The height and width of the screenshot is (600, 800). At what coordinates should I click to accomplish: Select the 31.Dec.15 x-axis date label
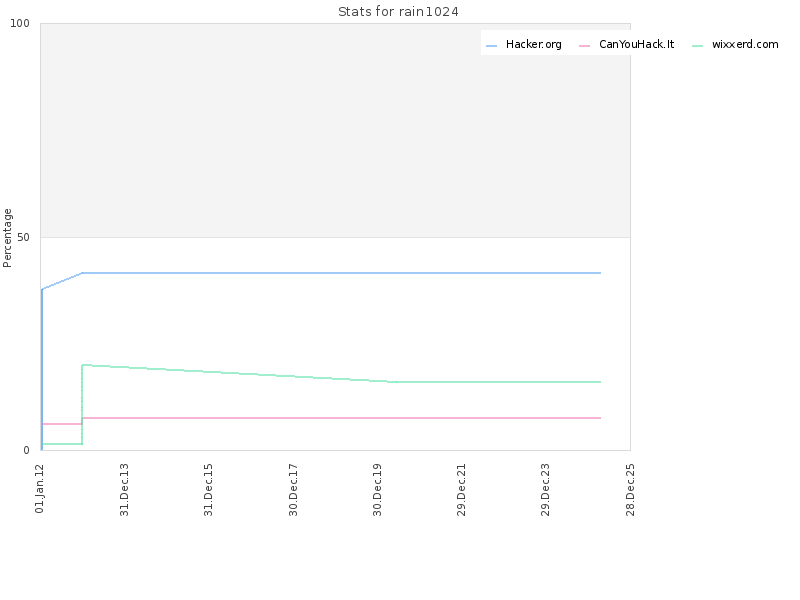[x=209, y=490]
